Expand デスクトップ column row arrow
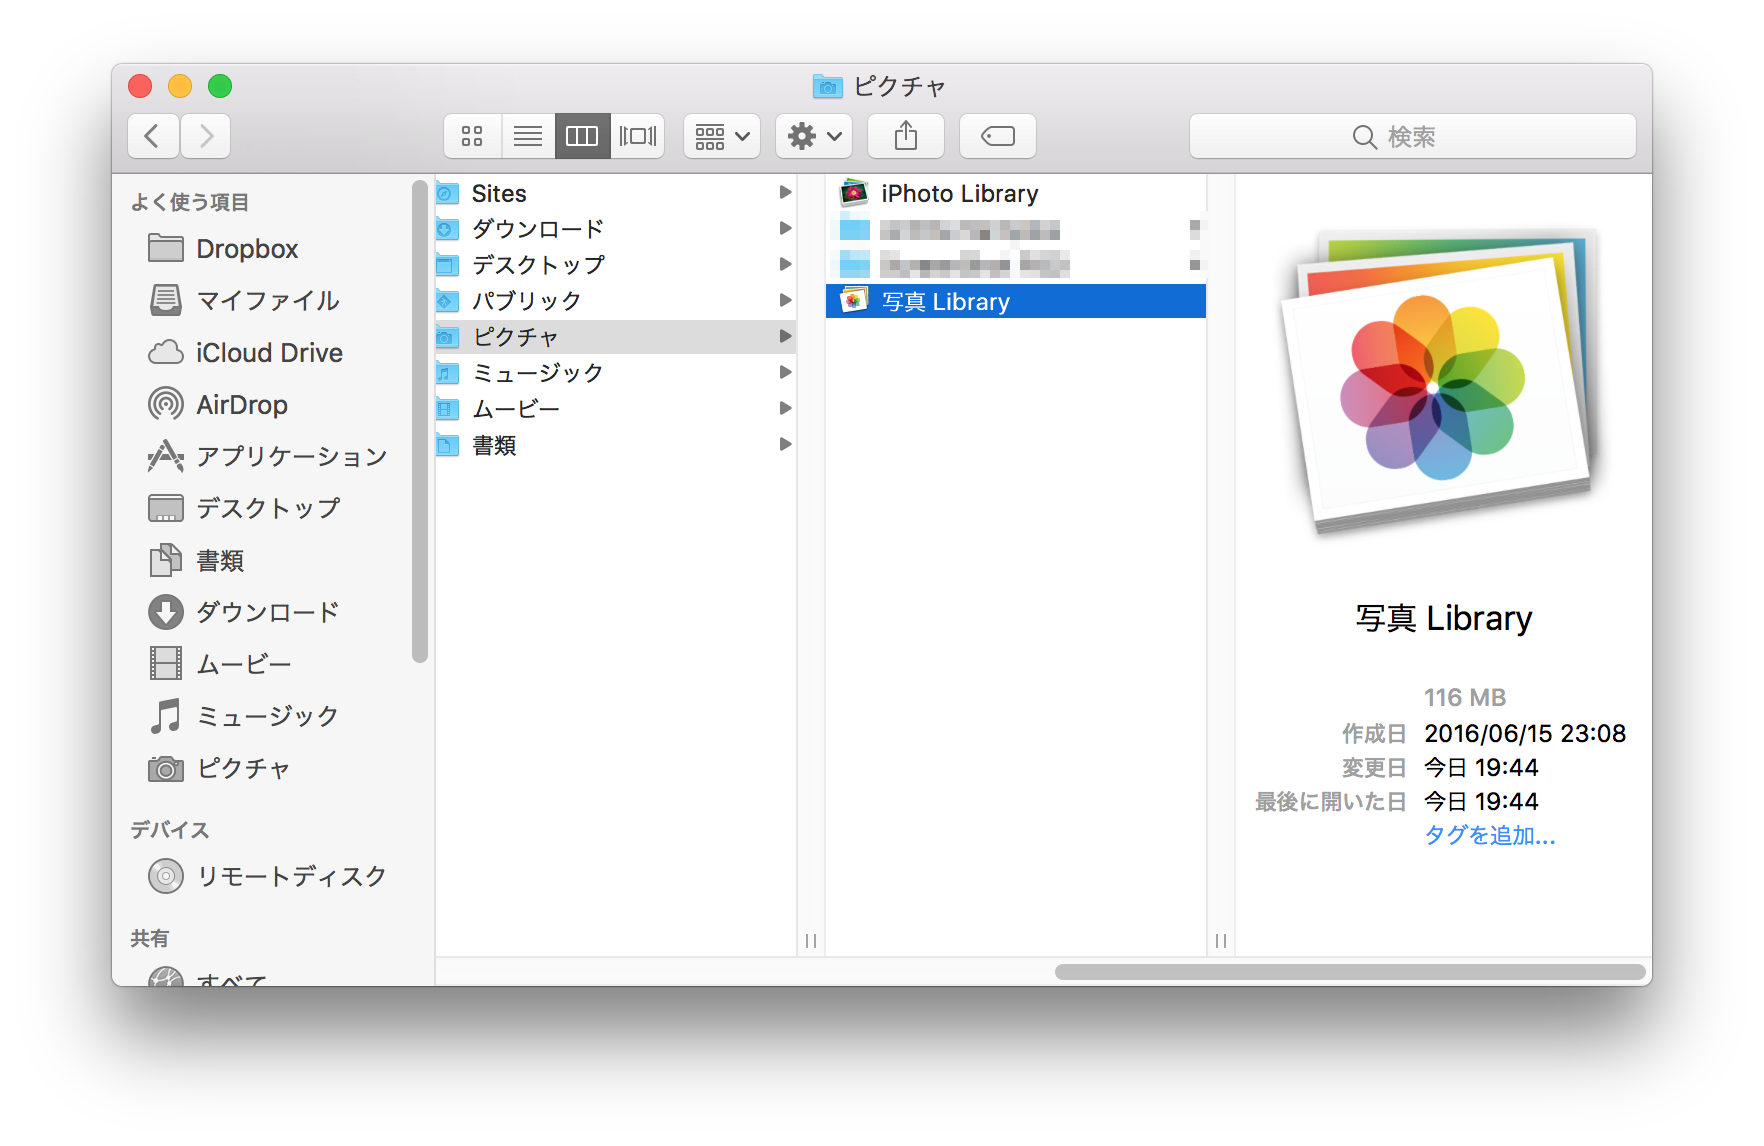Screen dimensions: 1764x1146 click(x=785, y=264)
